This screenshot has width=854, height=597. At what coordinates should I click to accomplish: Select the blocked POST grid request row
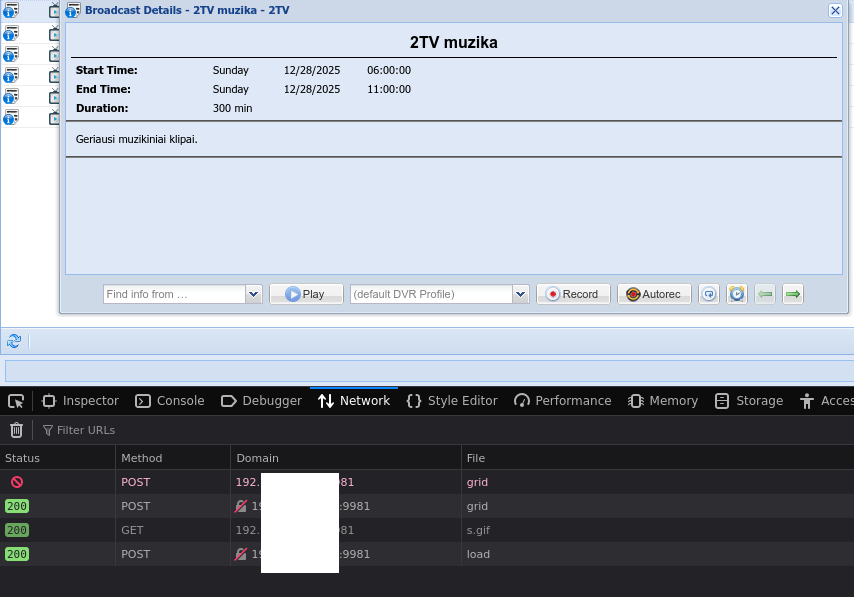[x=300, y=482]
